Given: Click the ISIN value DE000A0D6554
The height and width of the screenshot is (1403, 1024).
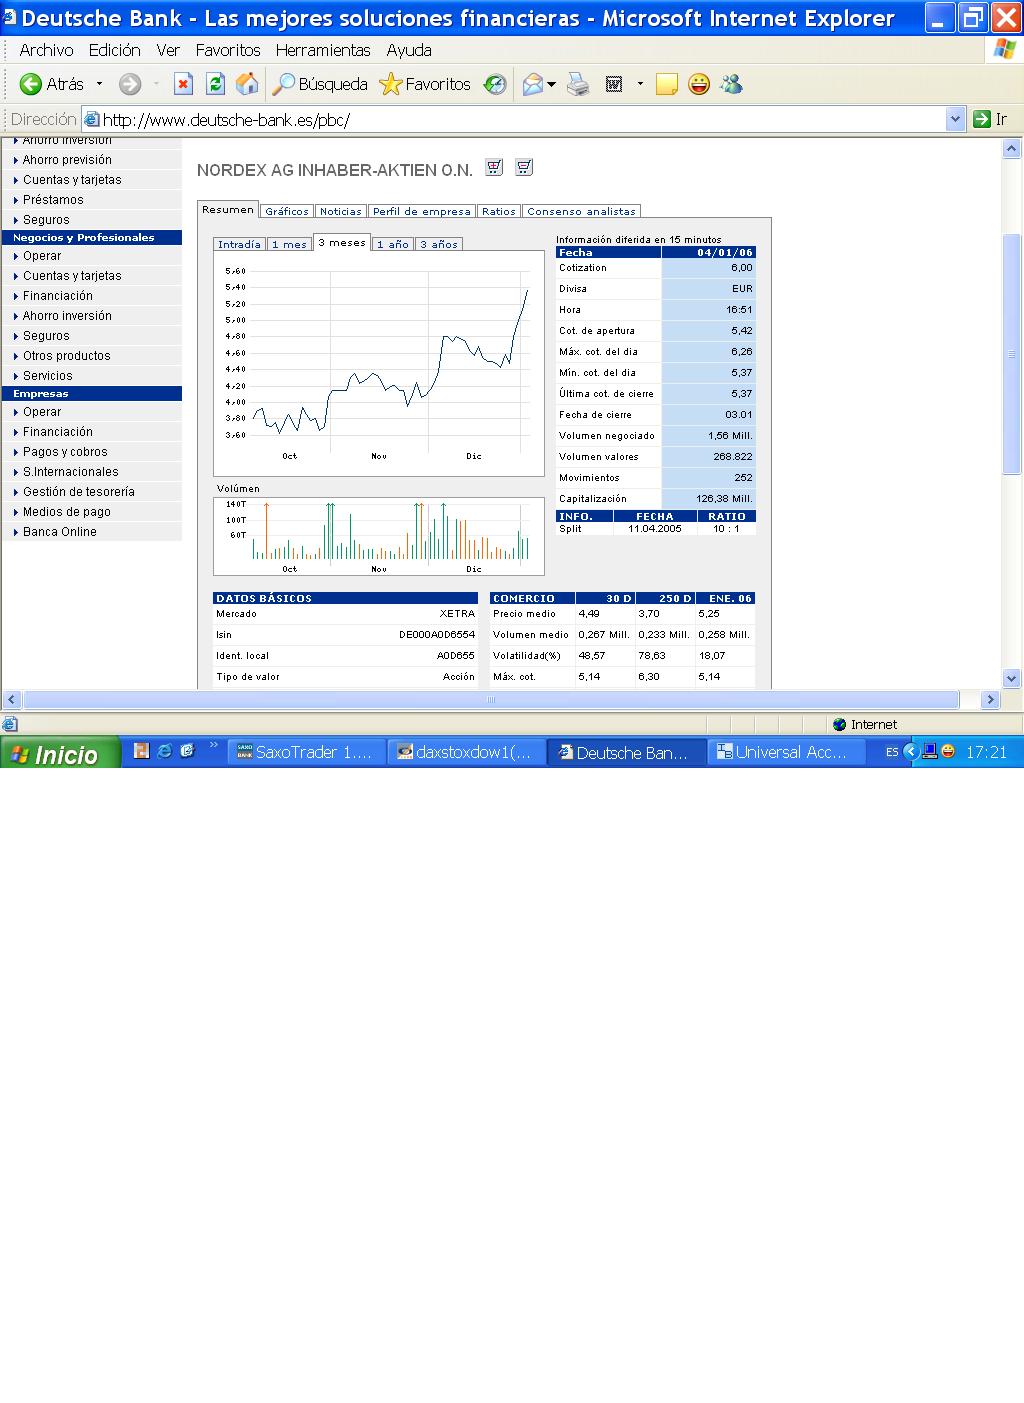Looking at the screenshot, I should (x=437, y=635).
